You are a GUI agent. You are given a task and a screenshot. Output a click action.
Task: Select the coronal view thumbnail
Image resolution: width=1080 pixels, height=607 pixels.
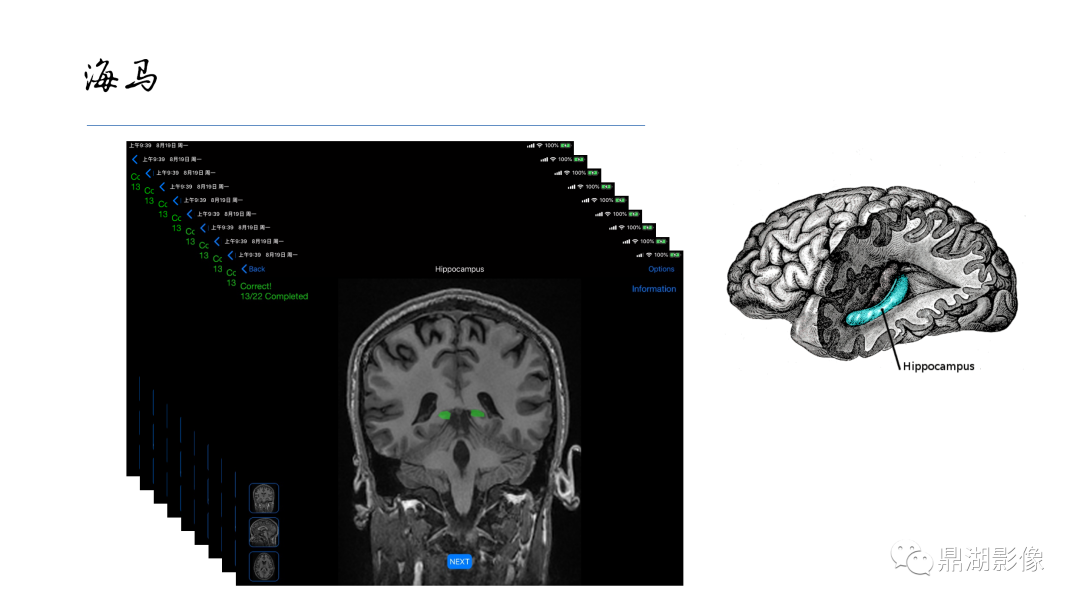click(264, 498)
